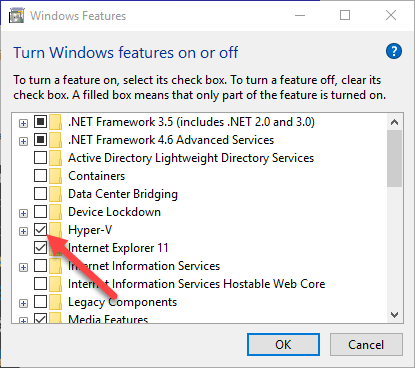Enable the Containers checkbox
Screen dimensions: 415x368
pyautogui.click(x=40, y=176)
